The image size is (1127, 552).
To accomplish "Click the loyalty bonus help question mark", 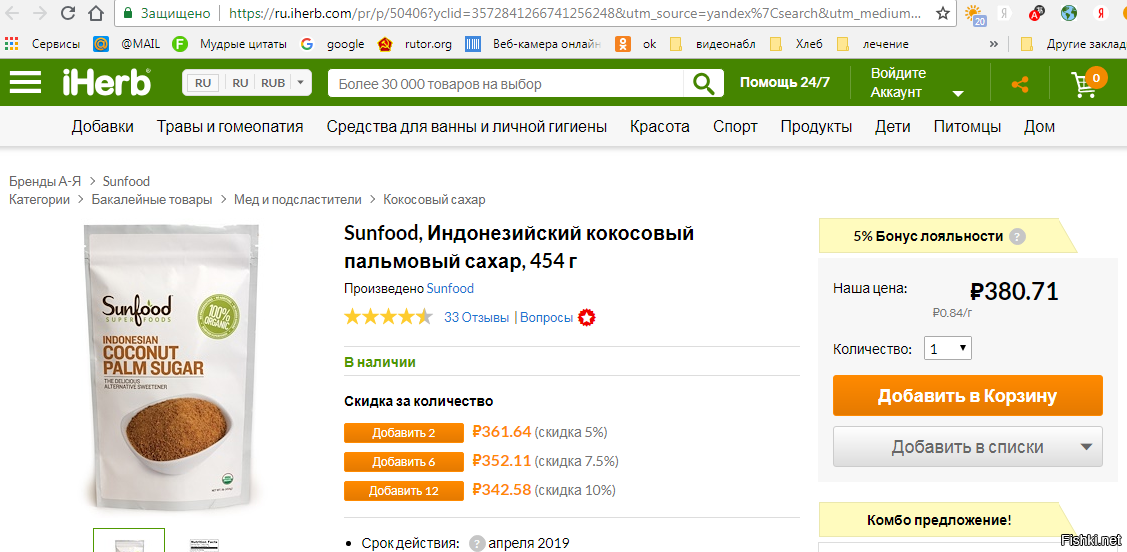I will click(x=1017, y=237).
